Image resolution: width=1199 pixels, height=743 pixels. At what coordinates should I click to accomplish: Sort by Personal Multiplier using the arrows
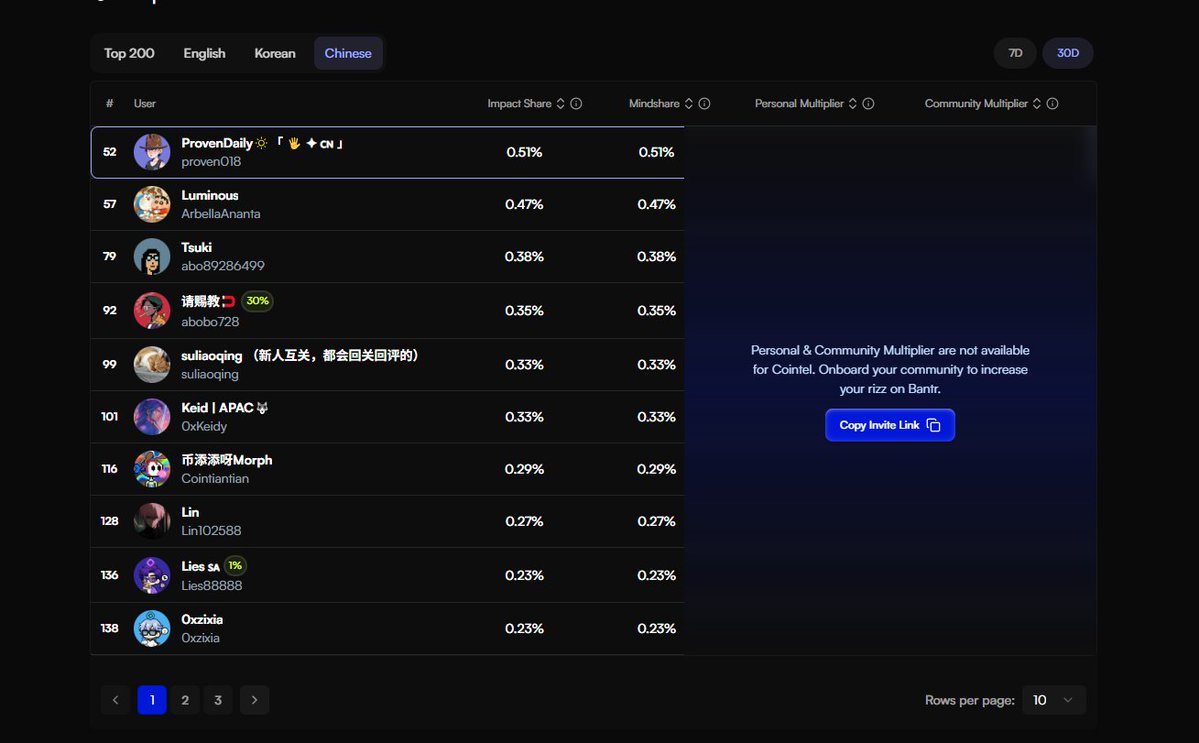(853, 104)
